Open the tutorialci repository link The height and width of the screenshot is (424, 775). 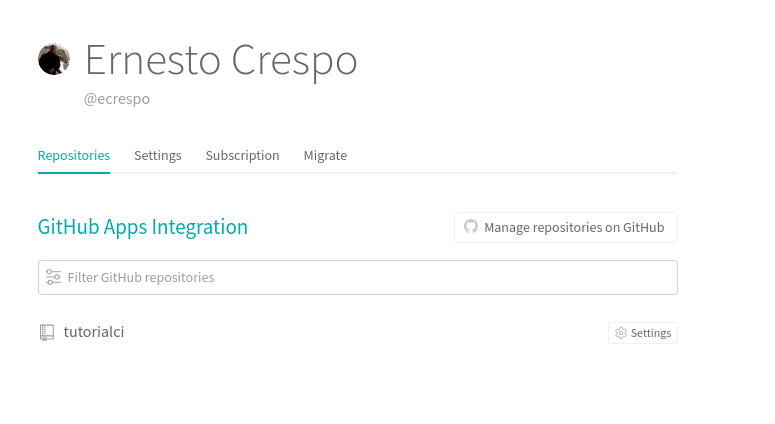94,332
